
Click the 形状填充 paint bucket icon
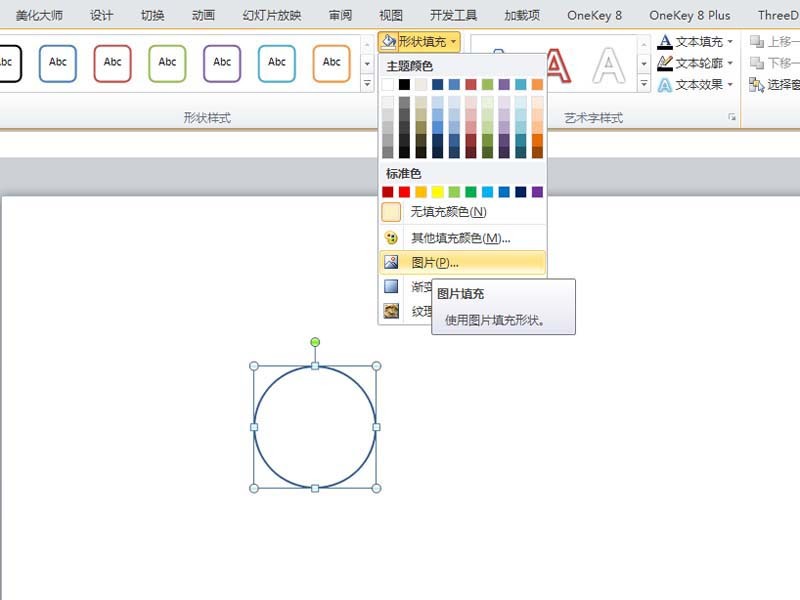pos(389,41)
